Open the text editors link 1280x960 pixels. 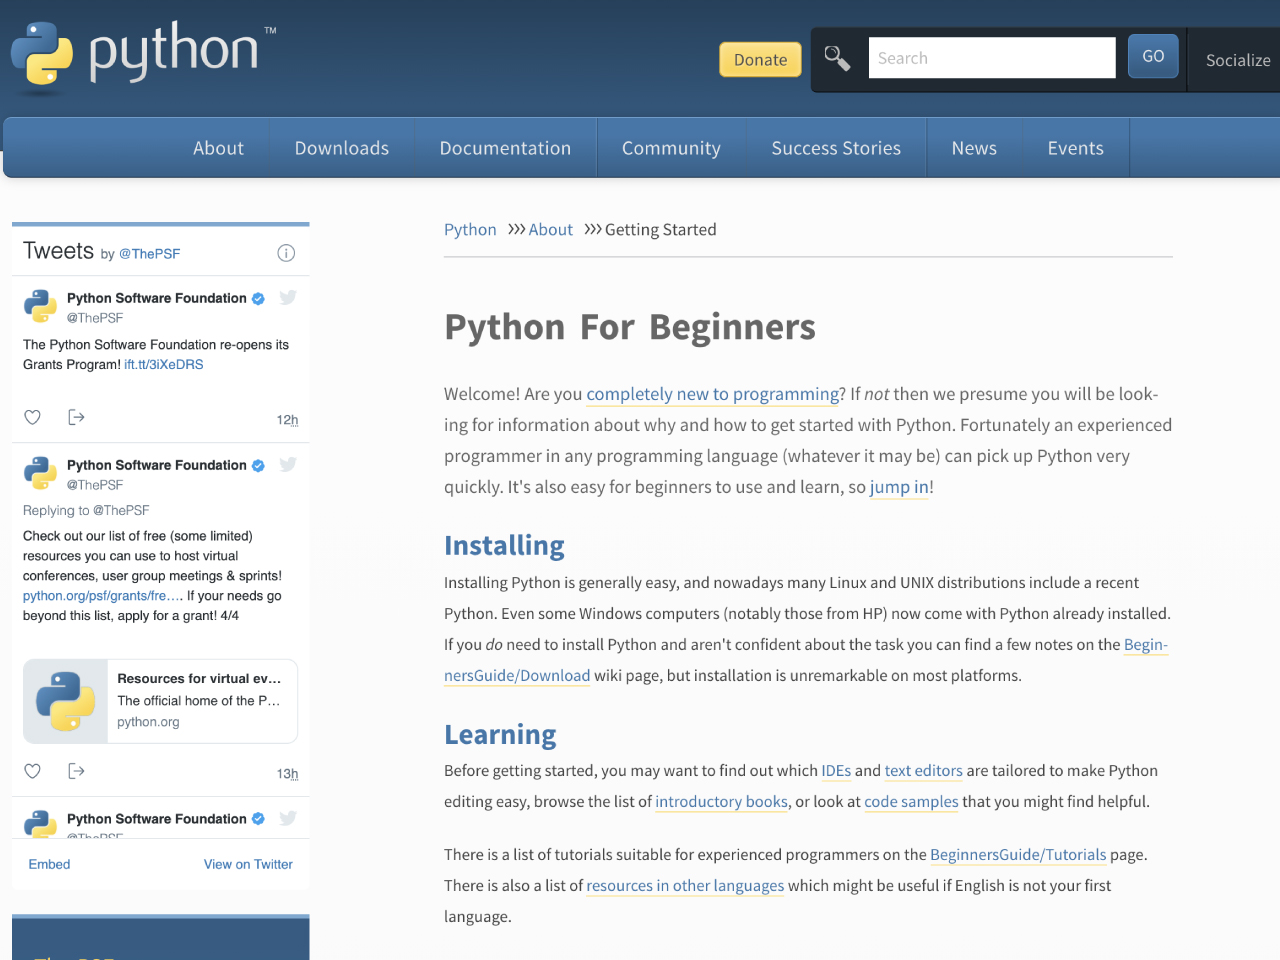point(924,770)
